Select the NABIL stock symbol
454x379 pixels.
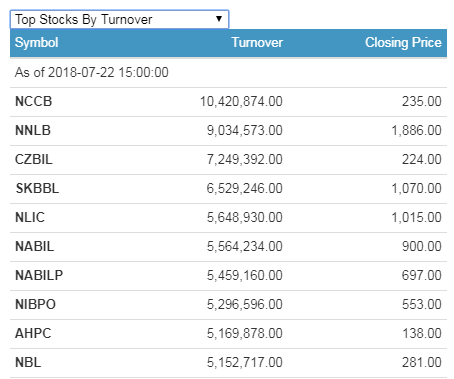click(35, 246)
